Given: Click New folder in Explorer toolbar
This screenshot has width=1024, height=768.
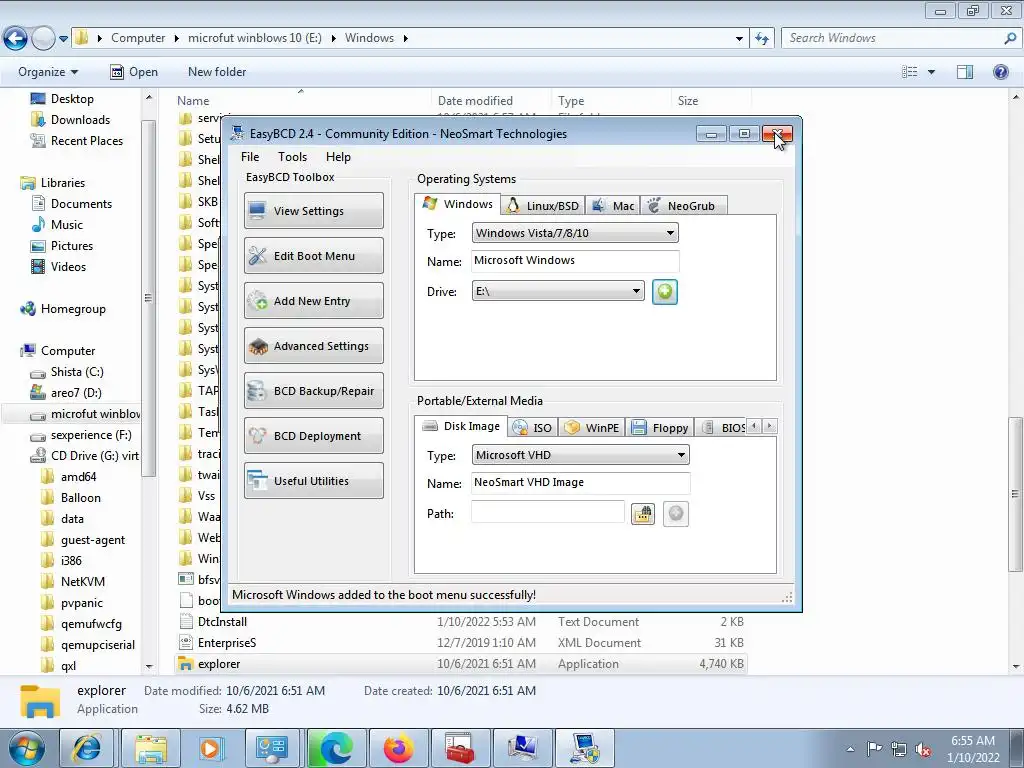Looking at the screenshot, I should coord(217,72).
